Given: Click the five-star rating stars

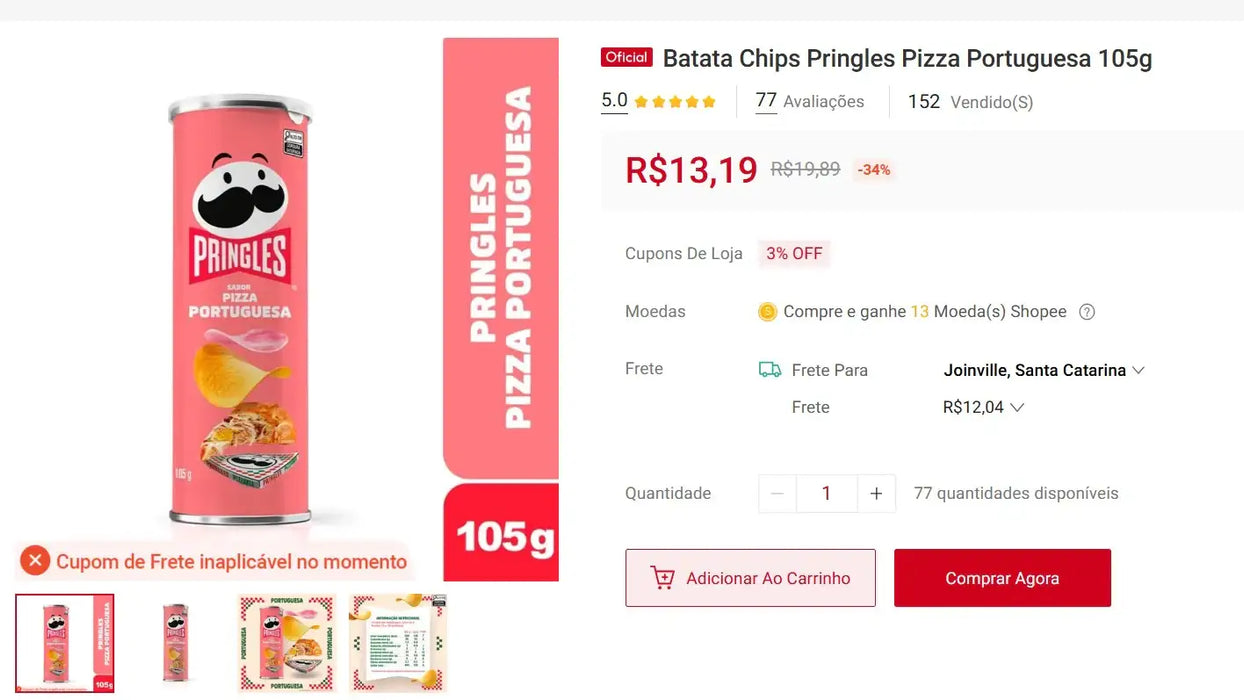Looking at the screenshot, I should coord(675,102).
